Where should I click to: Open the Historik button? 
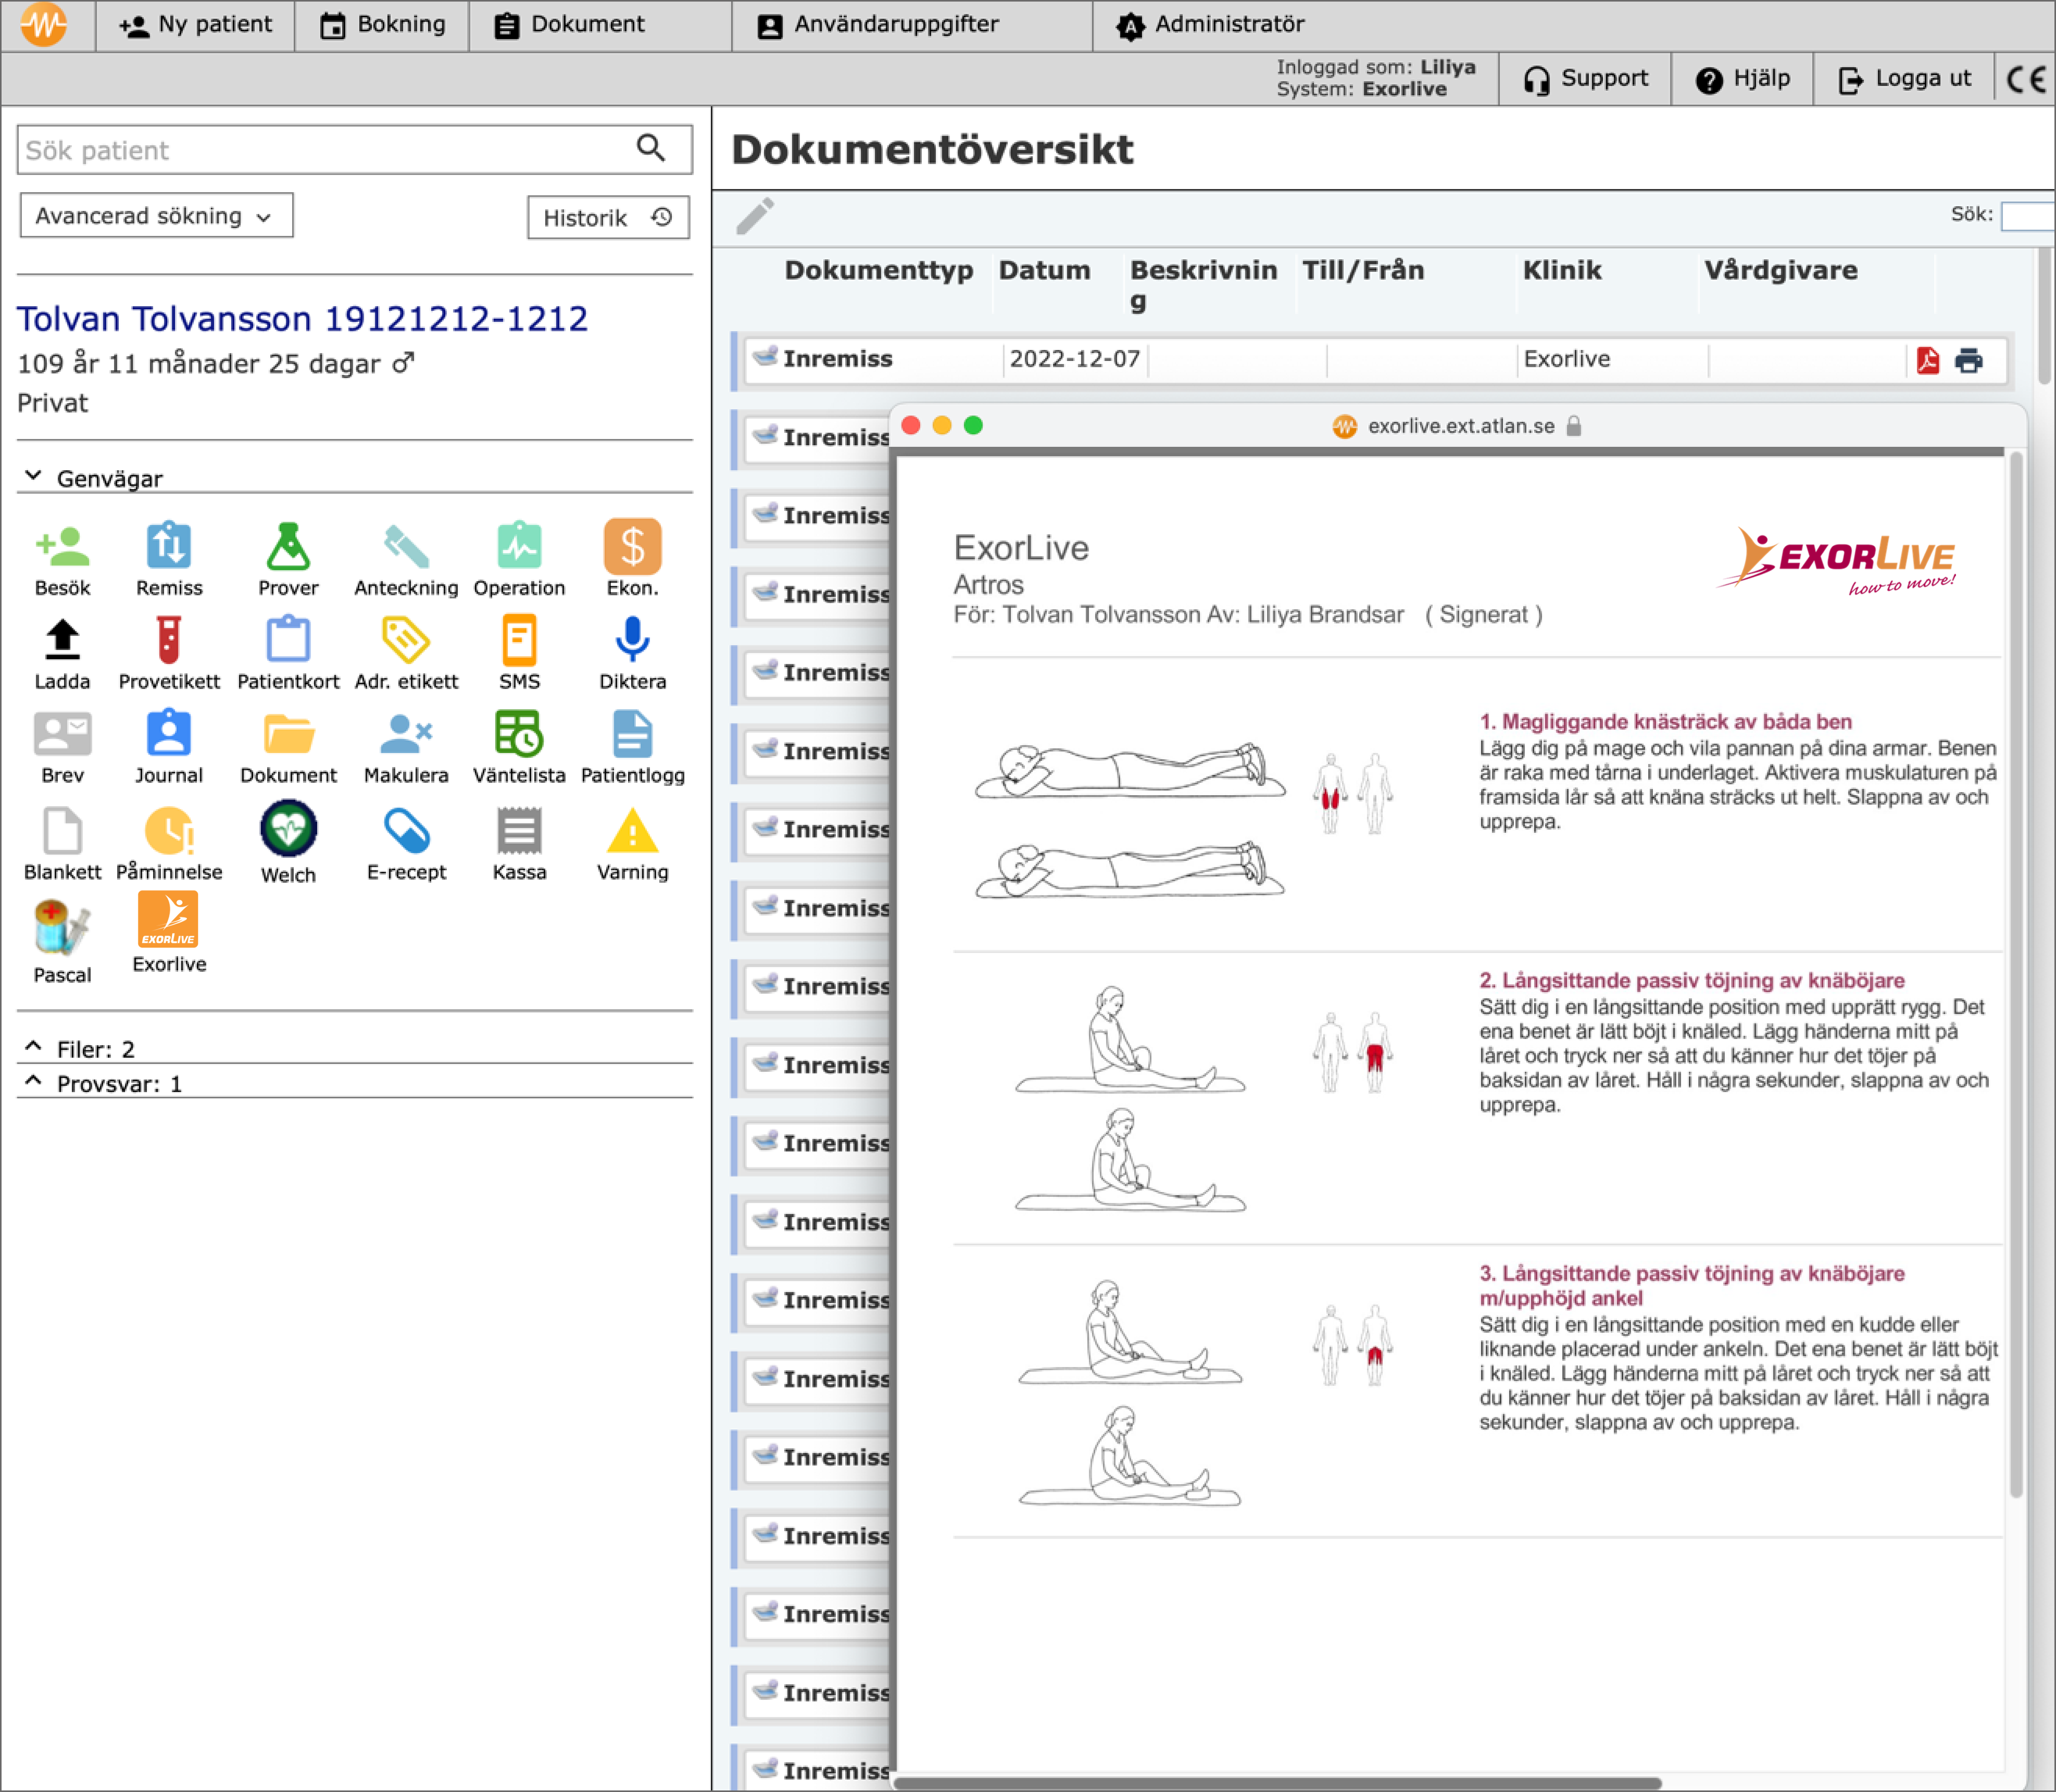tap(608, 218)
